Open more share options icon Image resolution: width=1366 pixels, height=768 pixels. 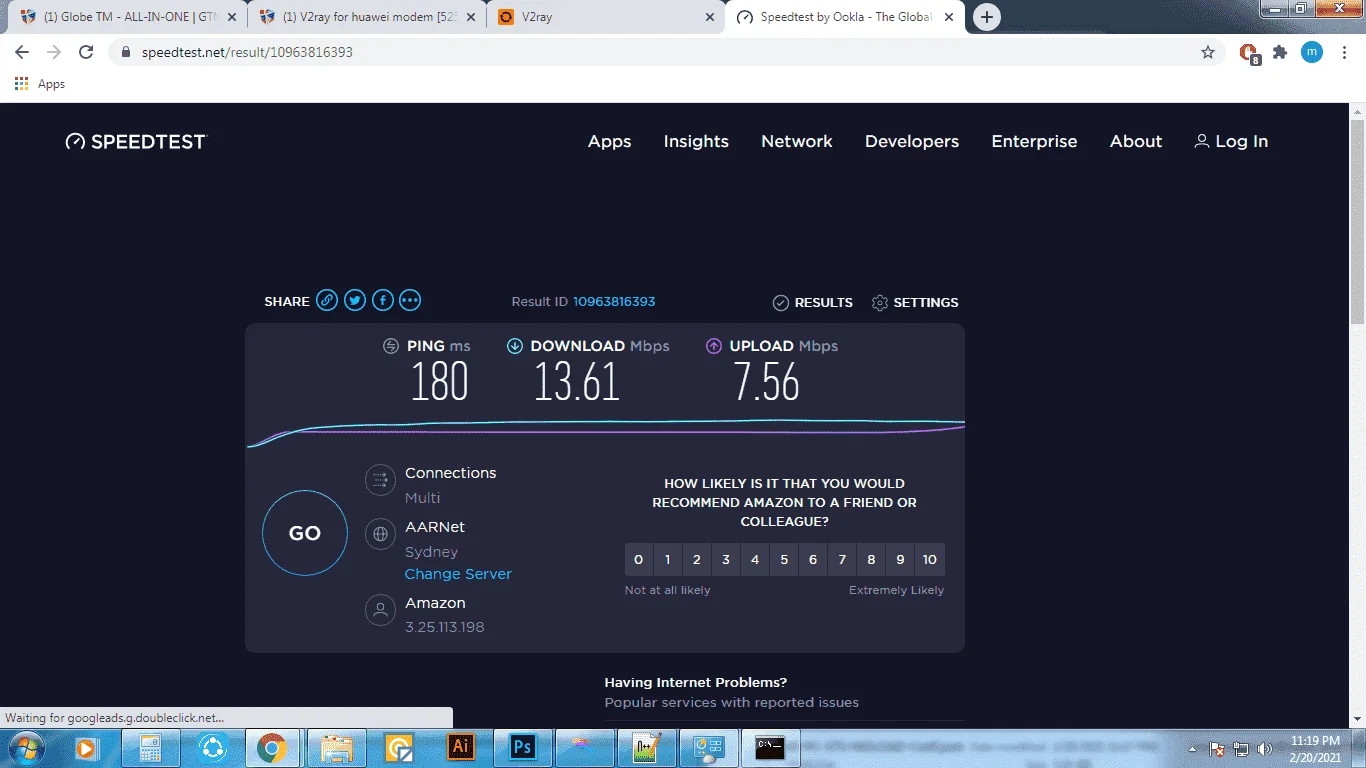coord(410,300)
